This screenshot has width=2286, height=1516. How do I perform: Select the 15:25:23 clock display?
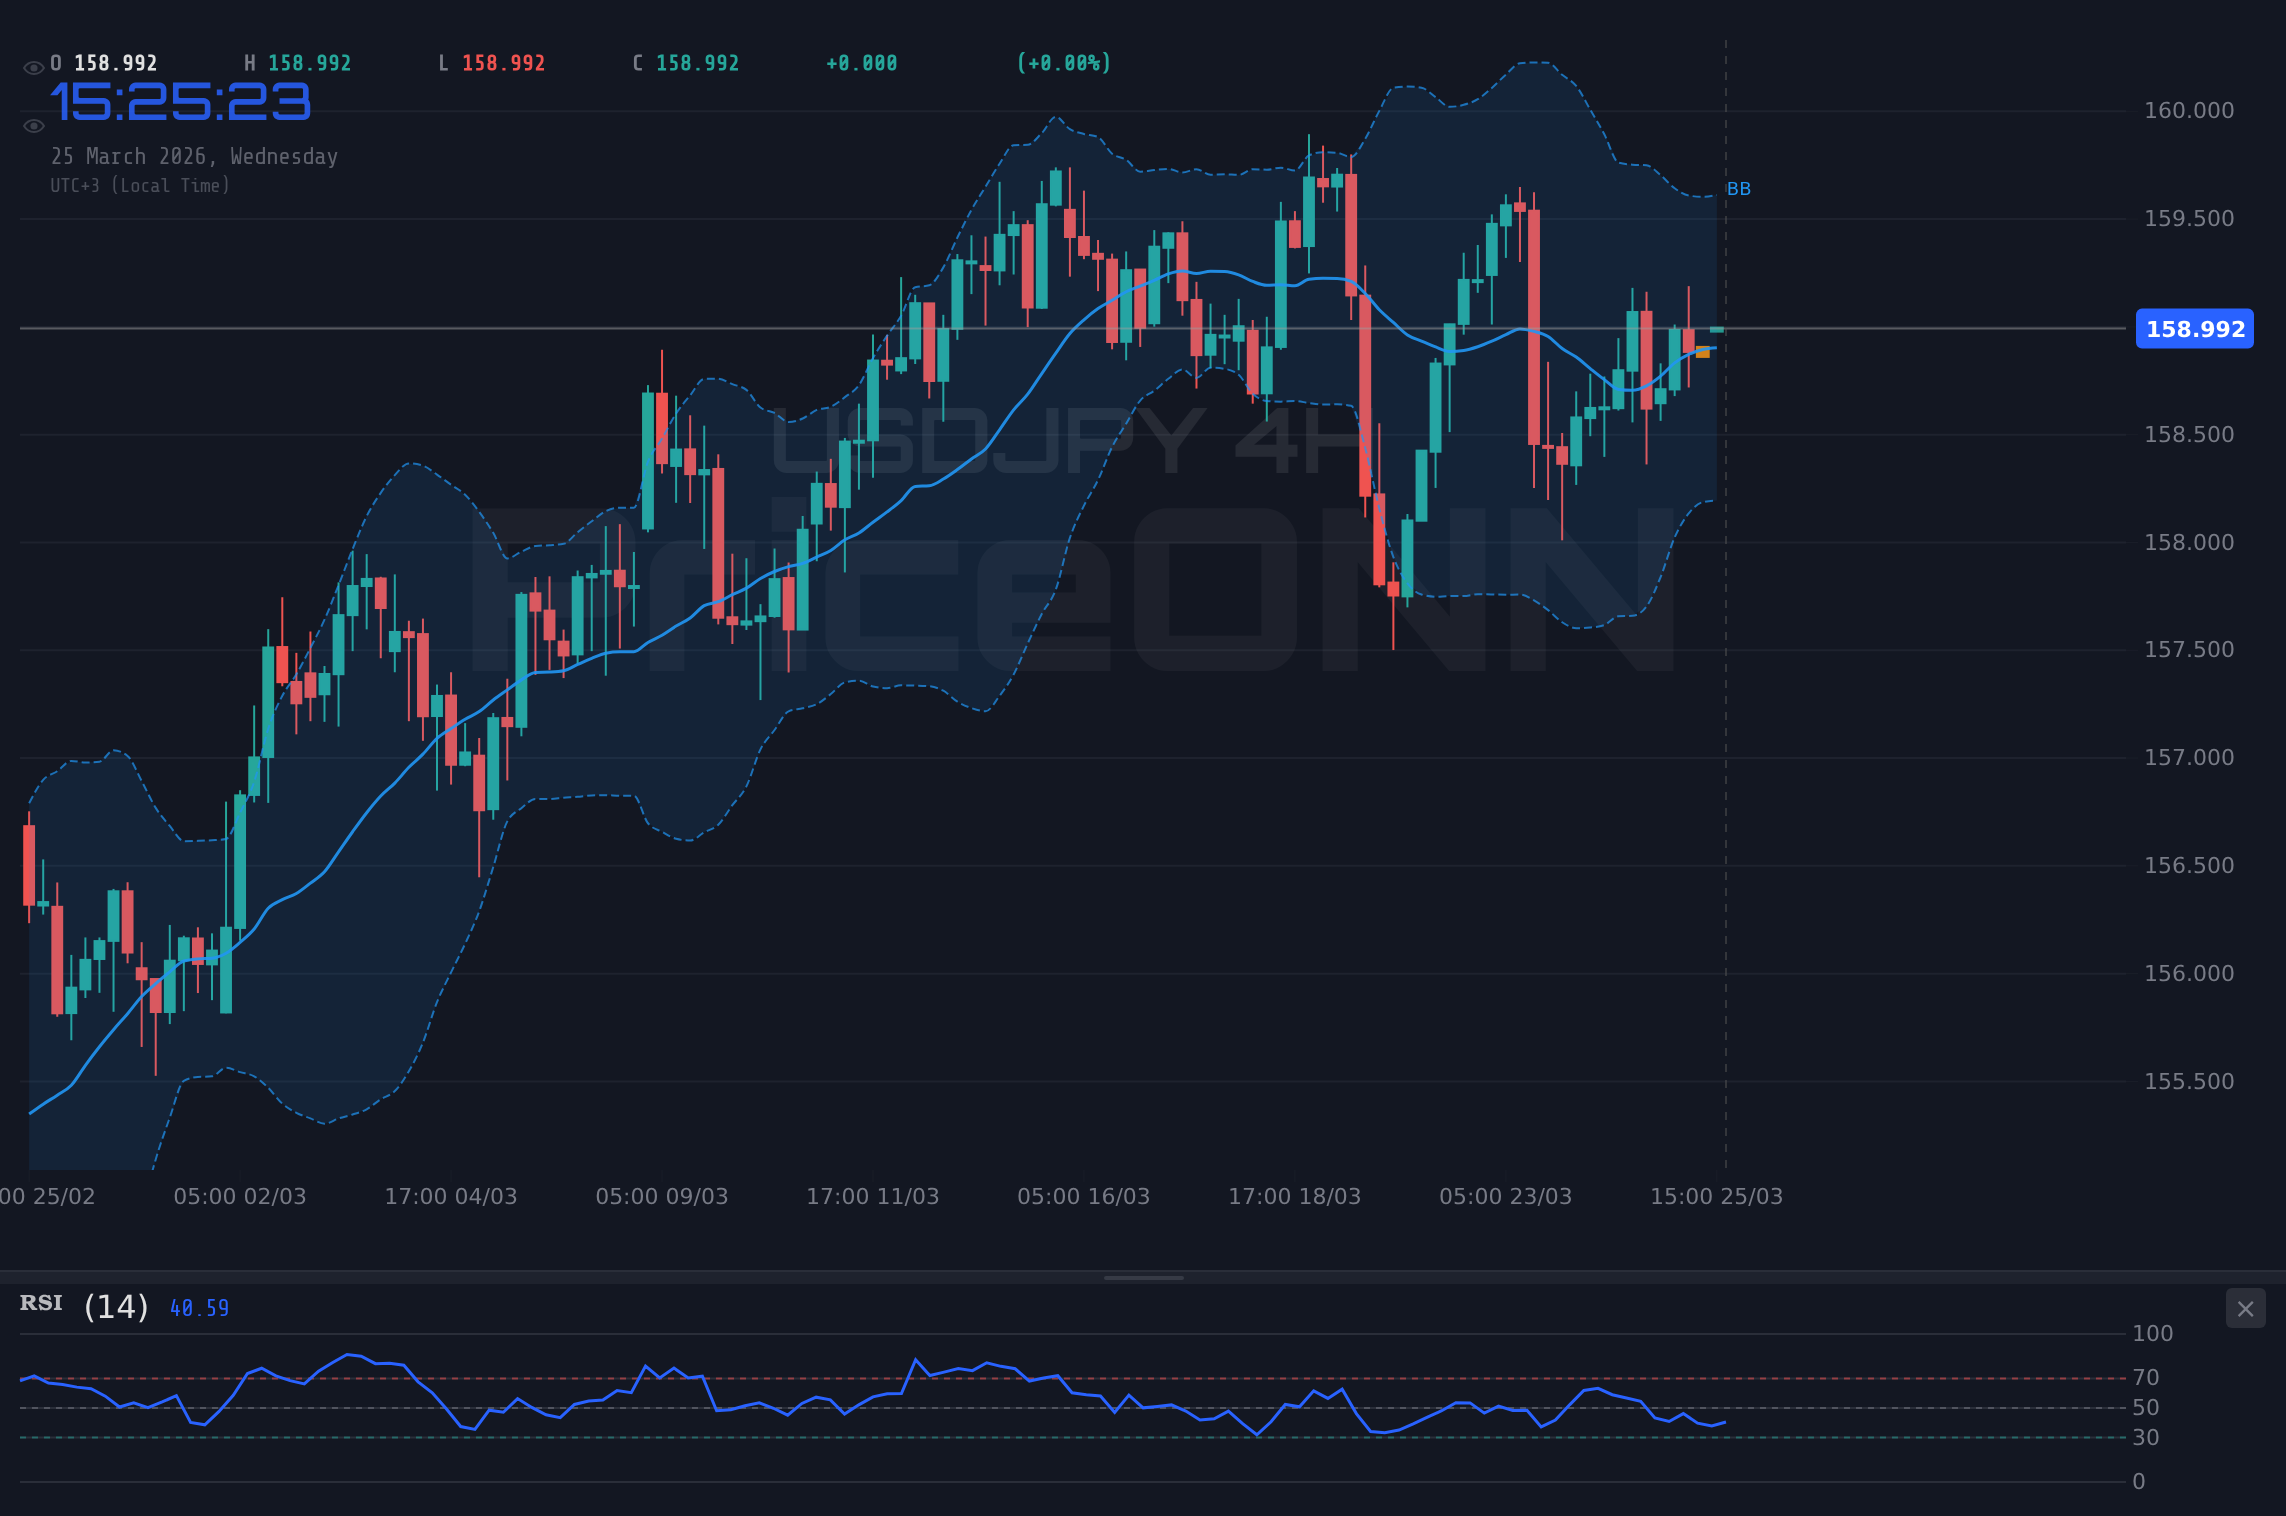[180, 101]
